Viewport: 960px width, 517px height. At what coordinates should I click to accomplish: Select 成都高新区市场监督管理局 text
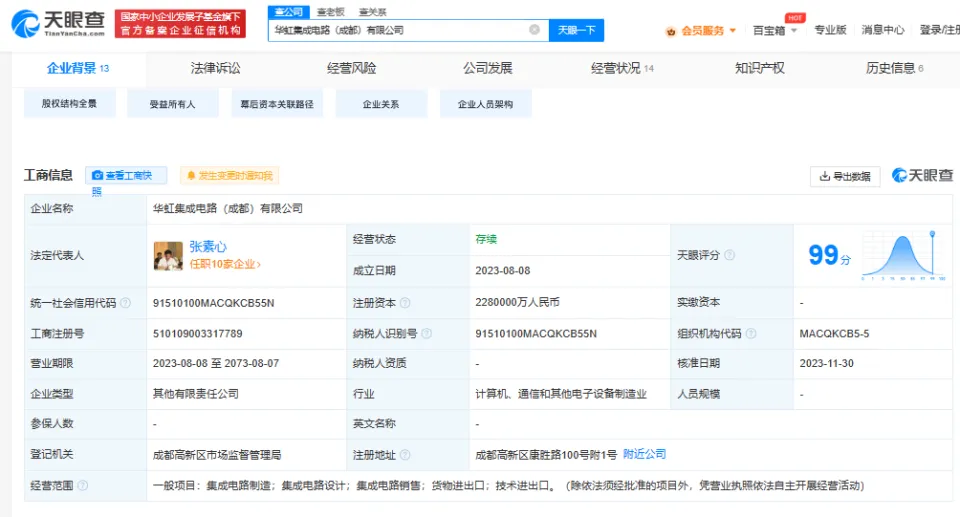point(217,455)
